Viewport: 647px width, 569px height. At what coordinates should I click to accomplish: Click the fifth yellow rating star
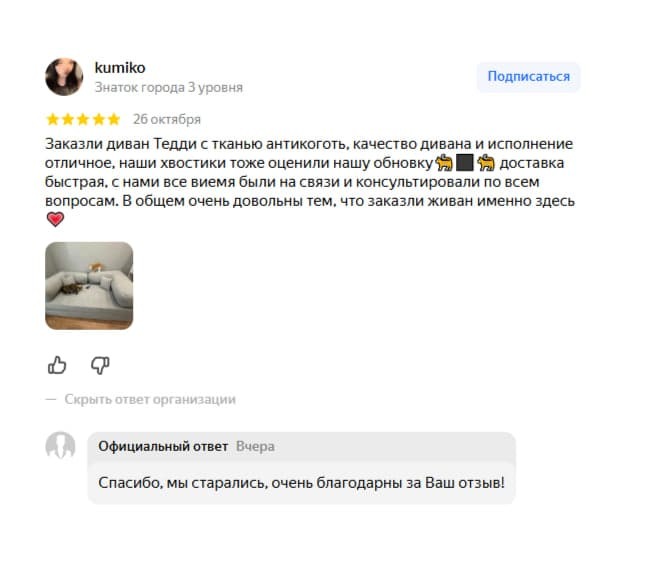pos(113,119)
